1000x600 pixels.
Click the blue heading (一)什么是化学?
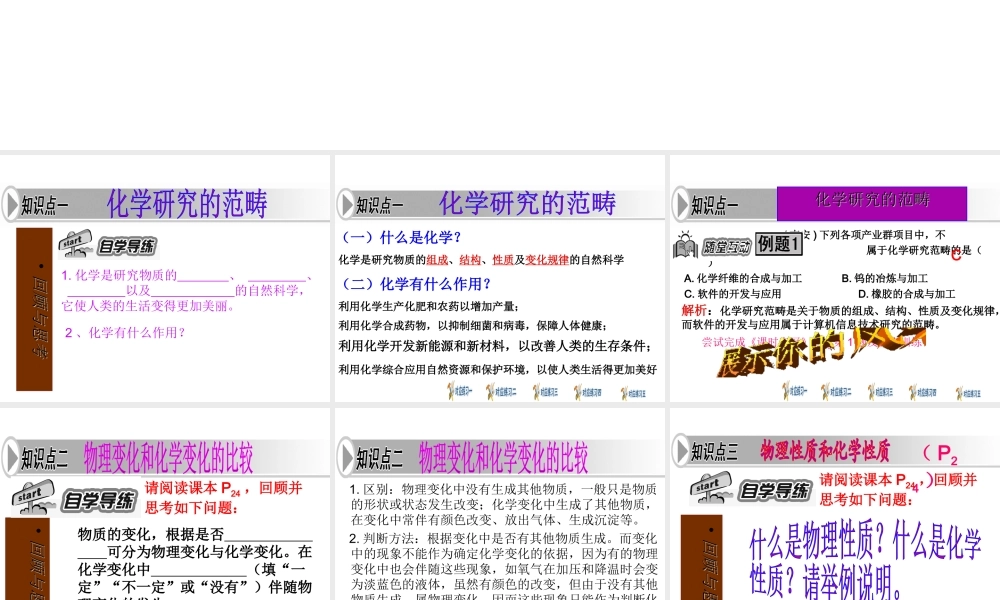pos(402,237)
